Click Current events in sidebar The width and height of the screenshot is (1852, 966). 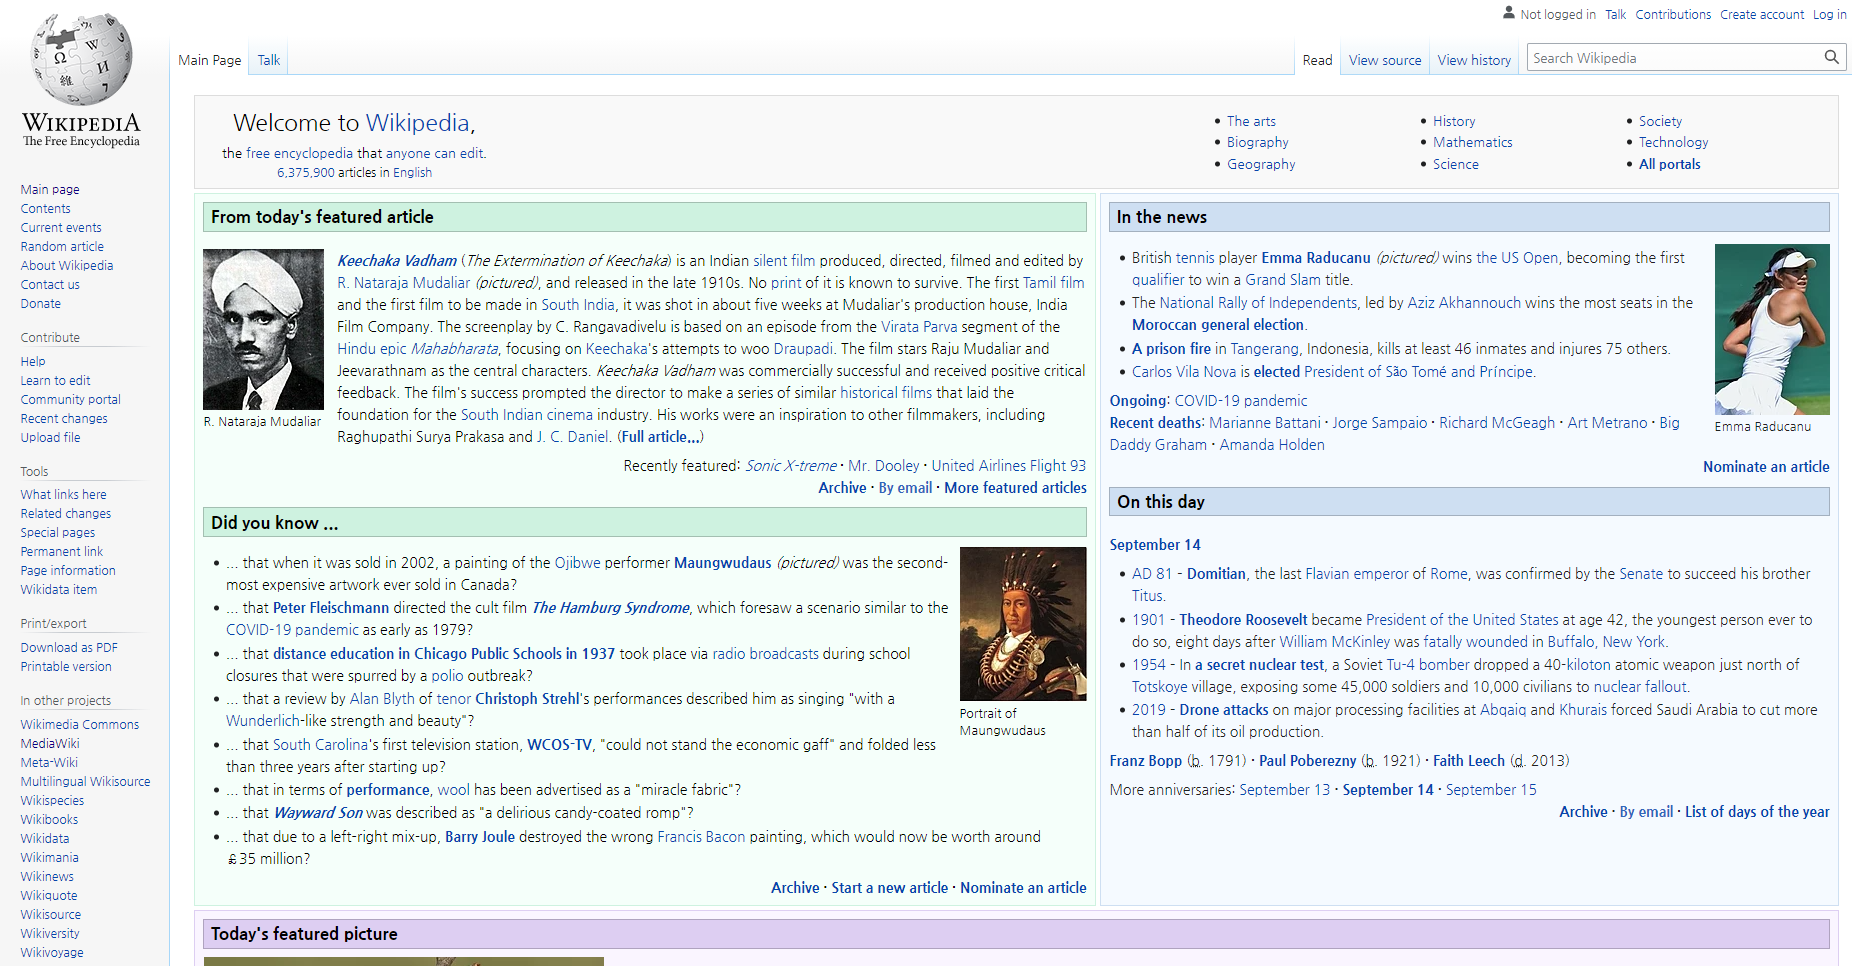click(61, 227)
